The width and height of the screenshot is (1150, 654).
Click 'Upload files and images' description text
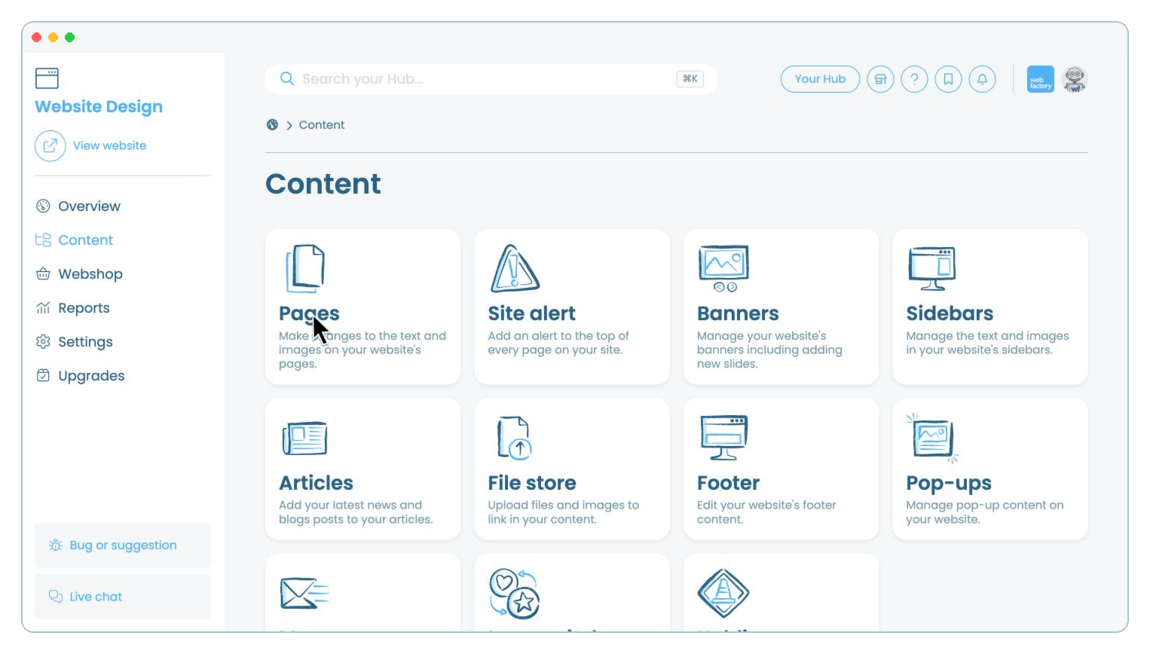click(563, 512)
